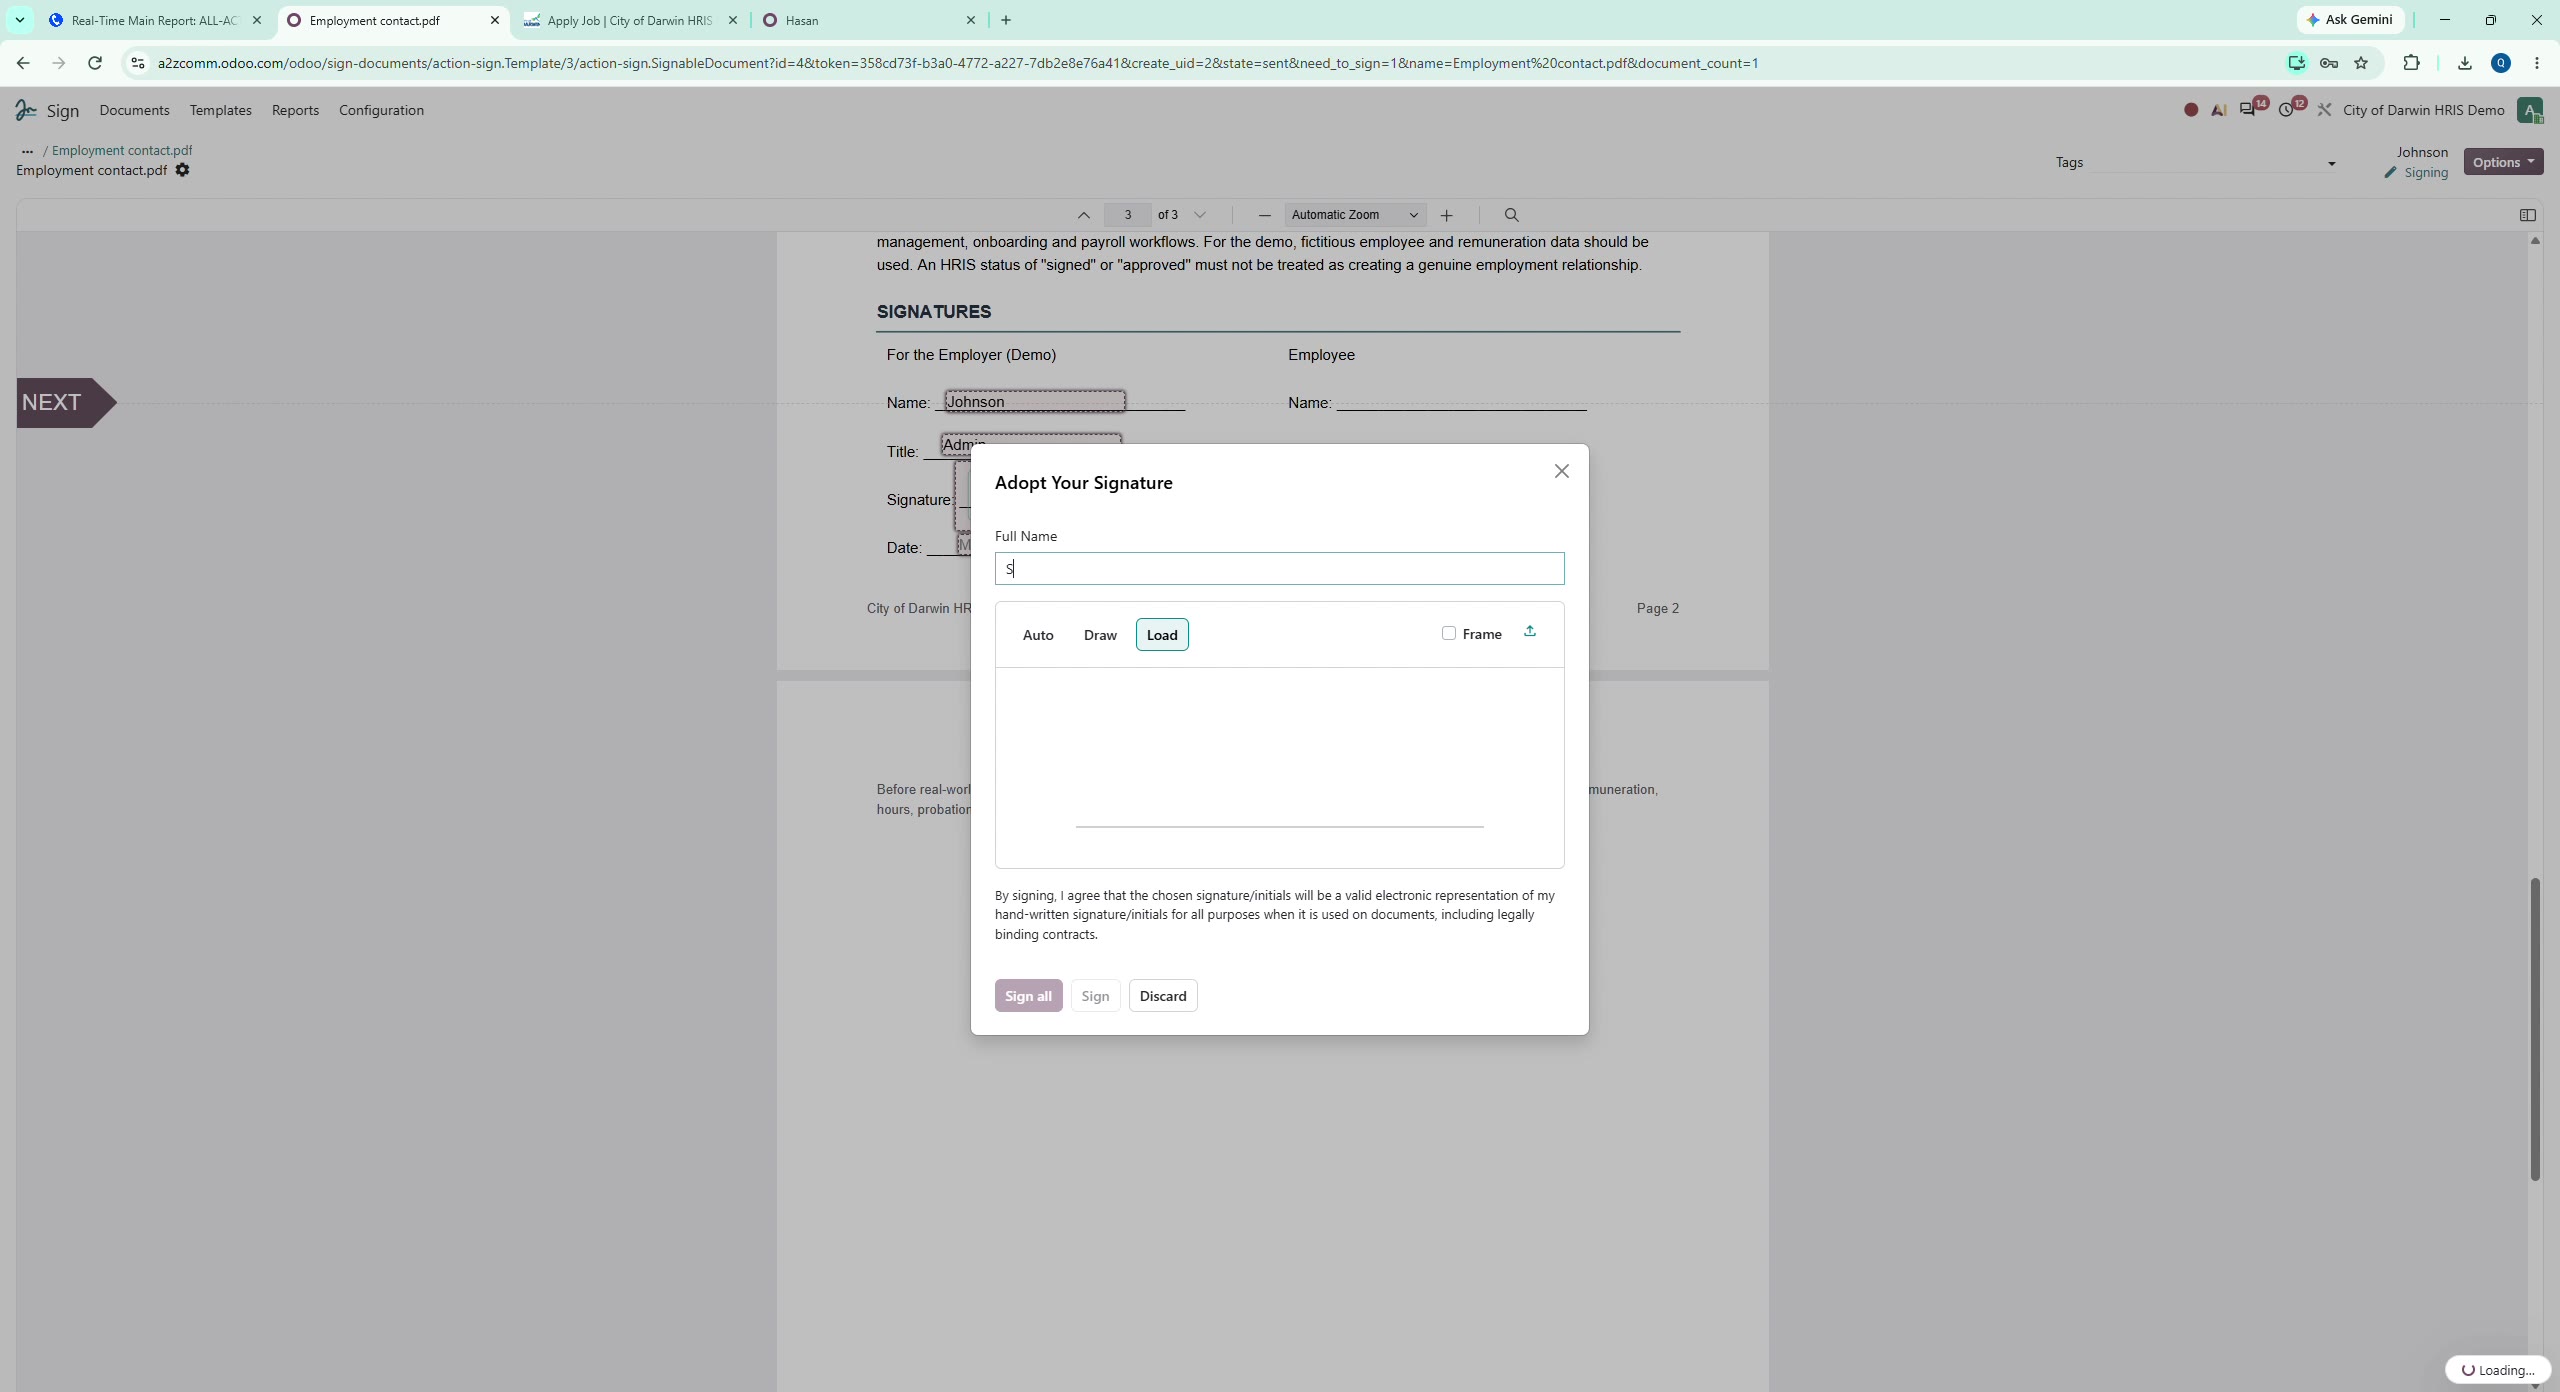Click the Ask Gemini button

pos(2350,19)
